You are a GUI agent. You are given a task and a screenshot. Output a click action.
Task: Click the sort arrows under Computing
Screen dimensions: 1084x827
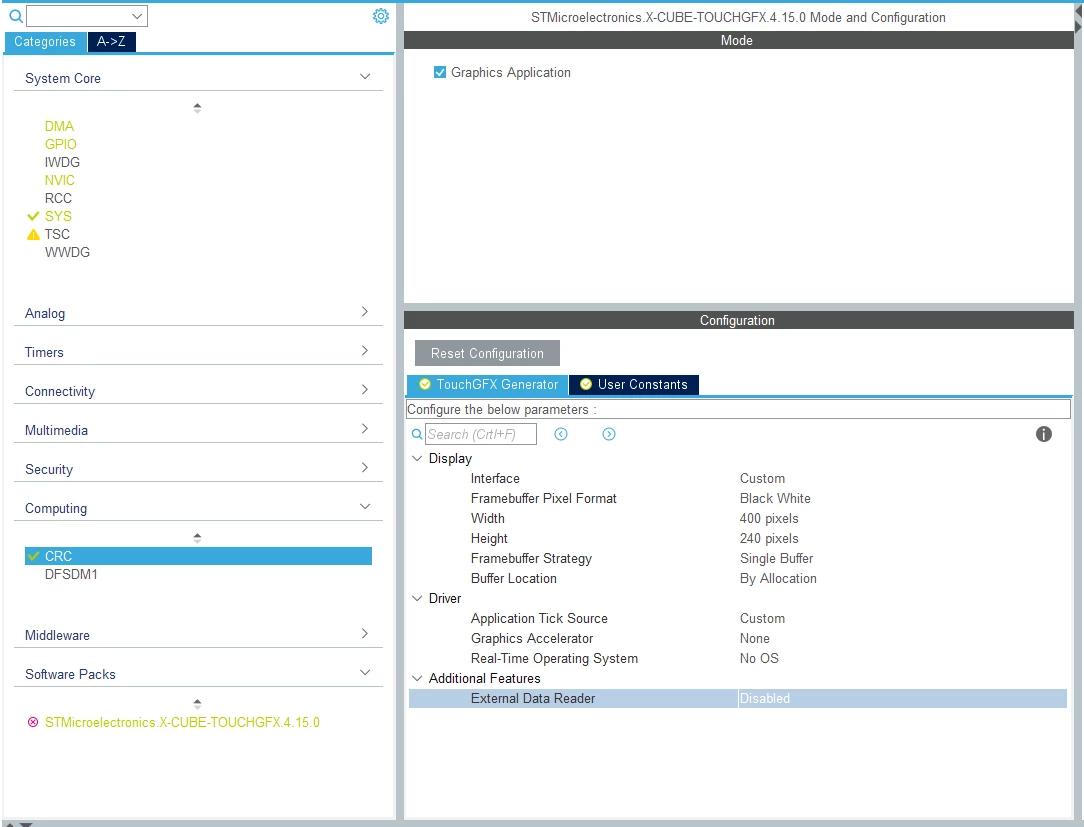pyautogui.click(x=197, y=537)
